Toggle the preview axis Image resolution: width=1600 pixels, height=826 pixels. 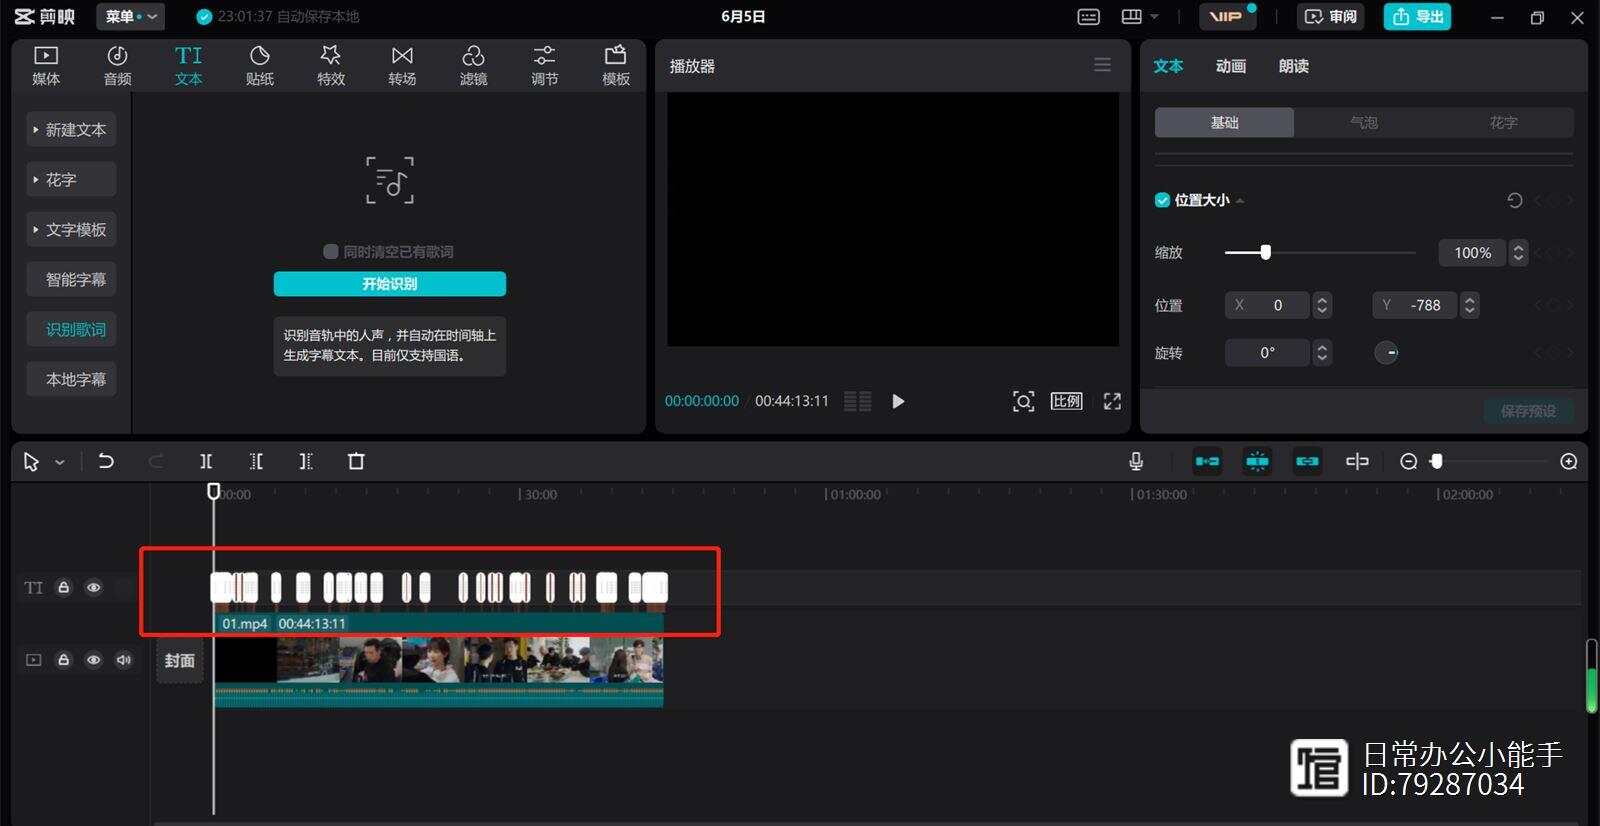(x=1357, y=461)
